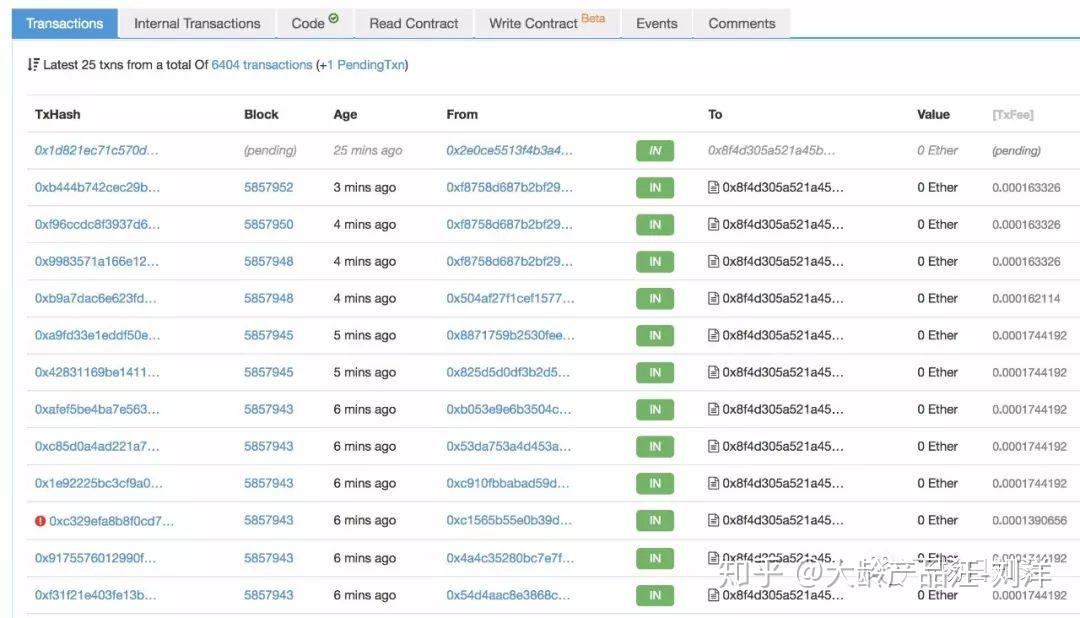Open the Read Contract tab

(x=413, y=23)
